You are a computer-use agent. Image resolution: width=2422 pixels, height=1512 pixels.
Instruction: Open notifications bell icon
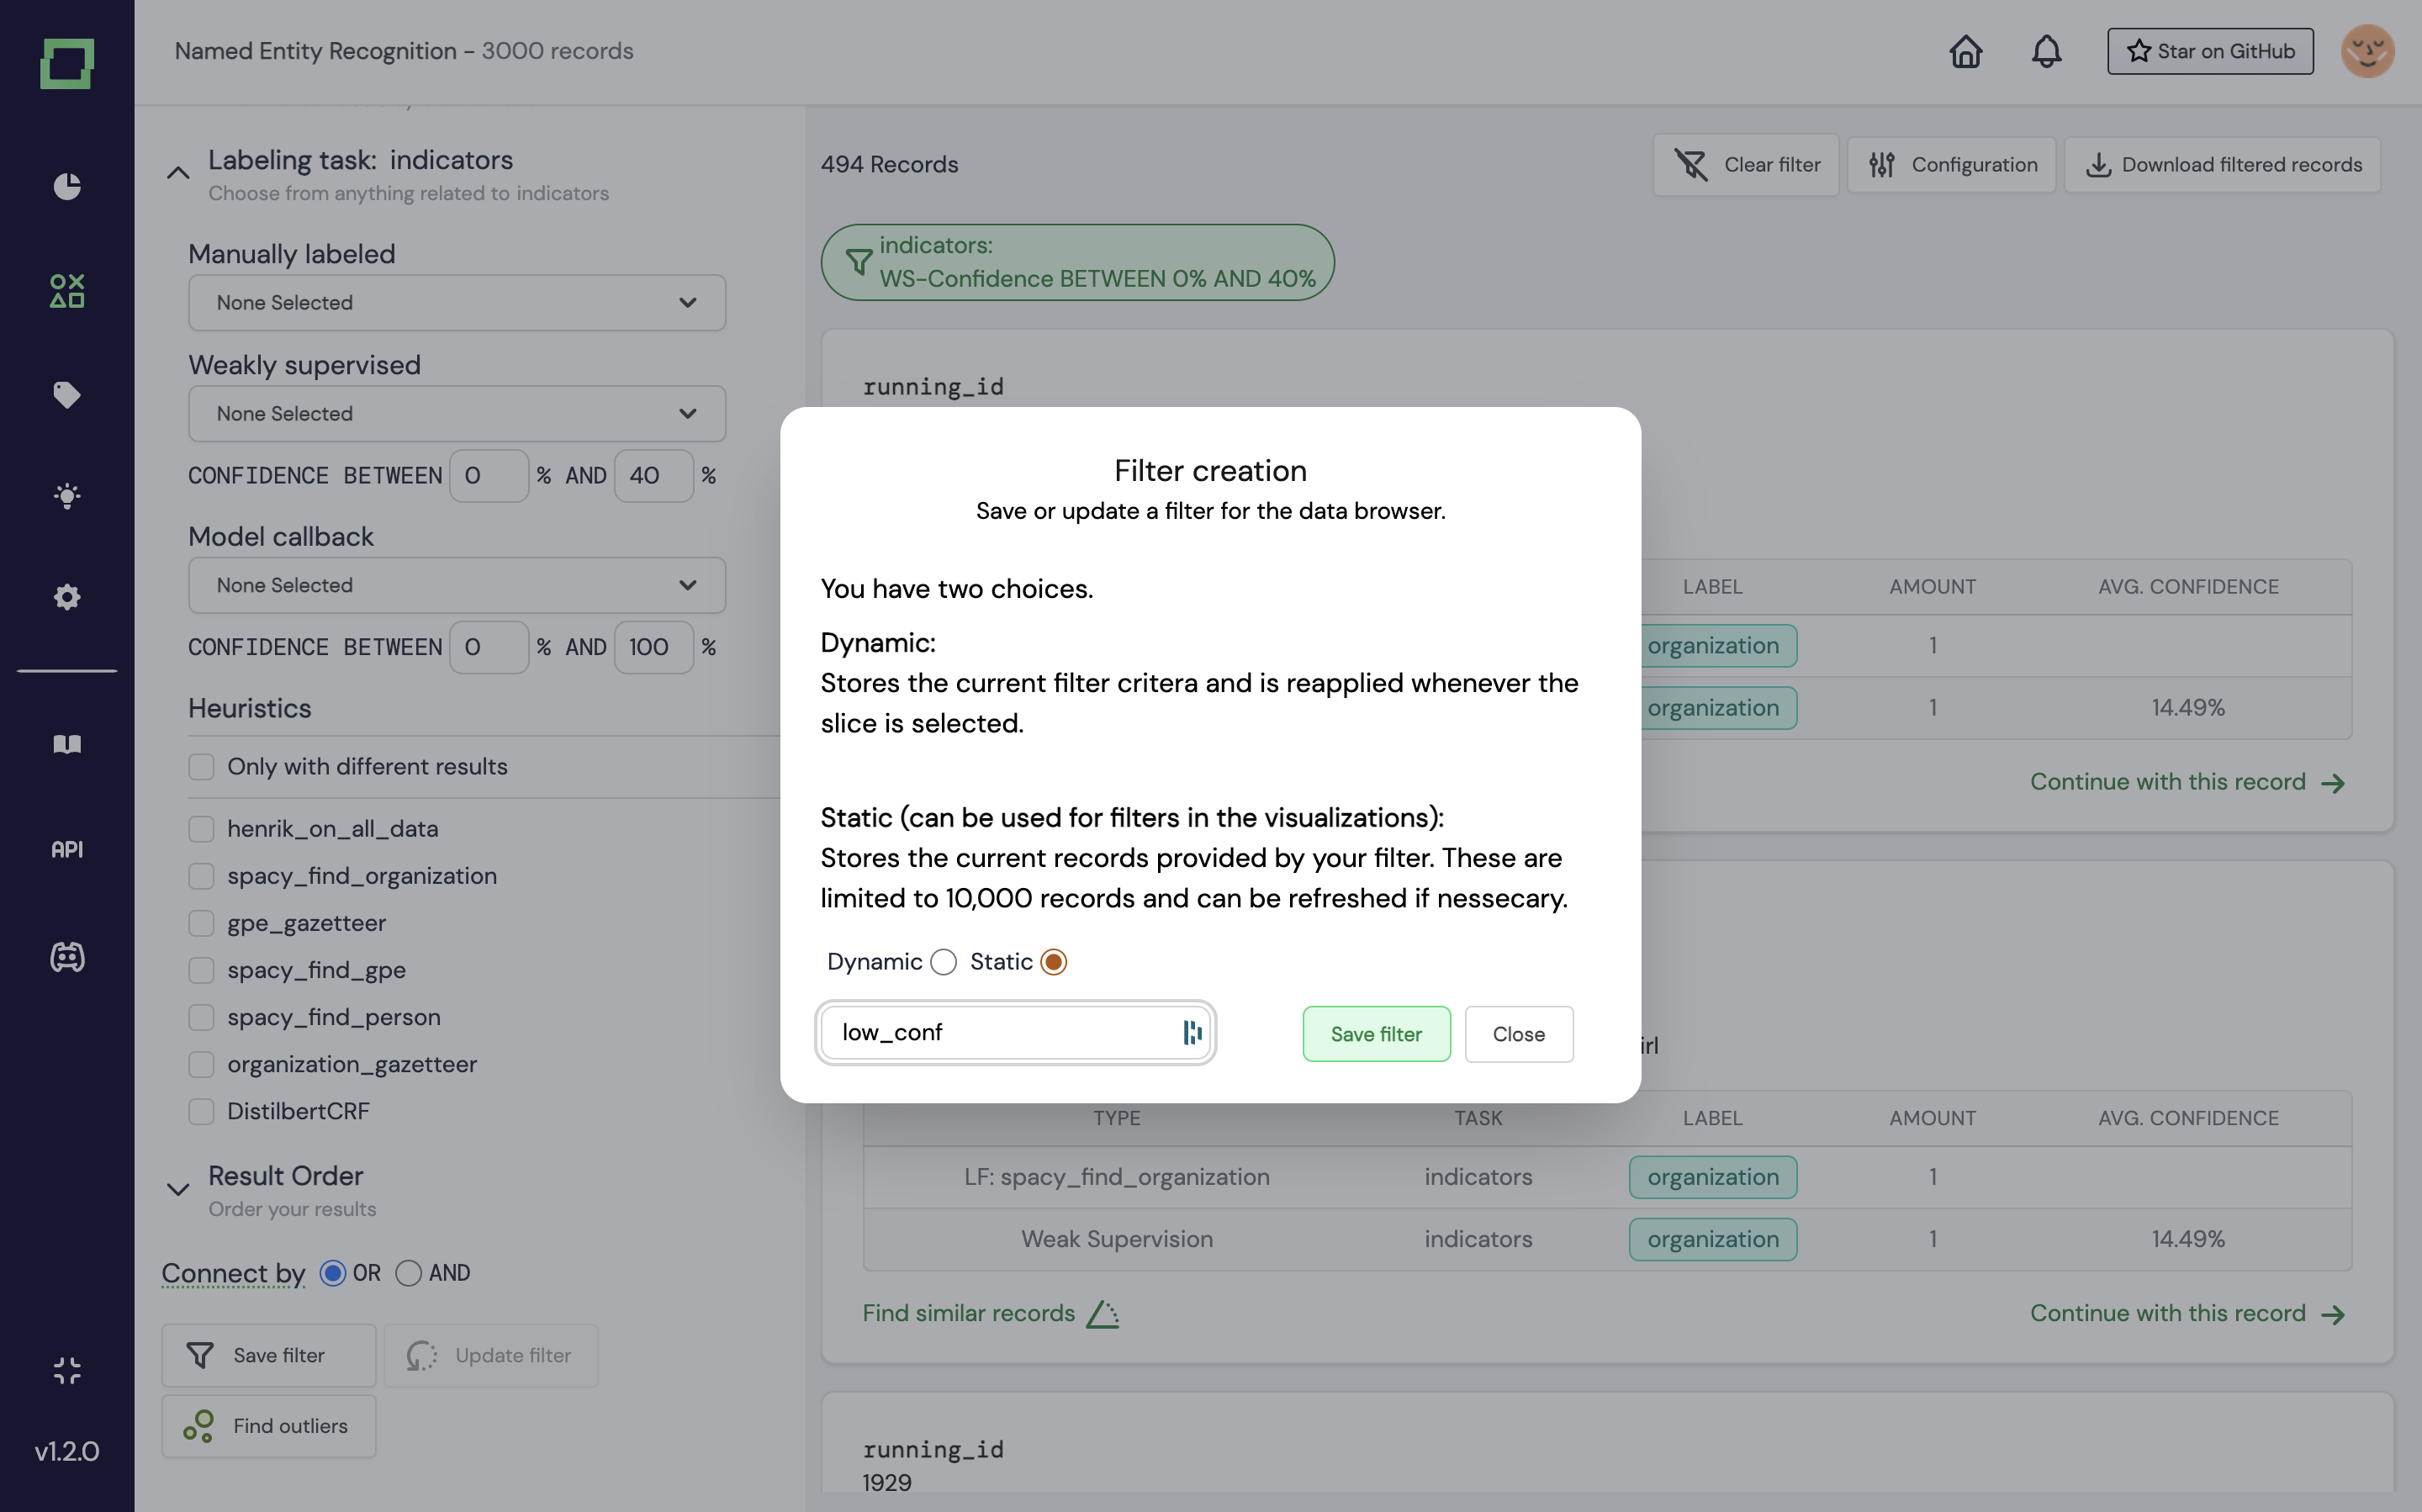pos(2046,51)
